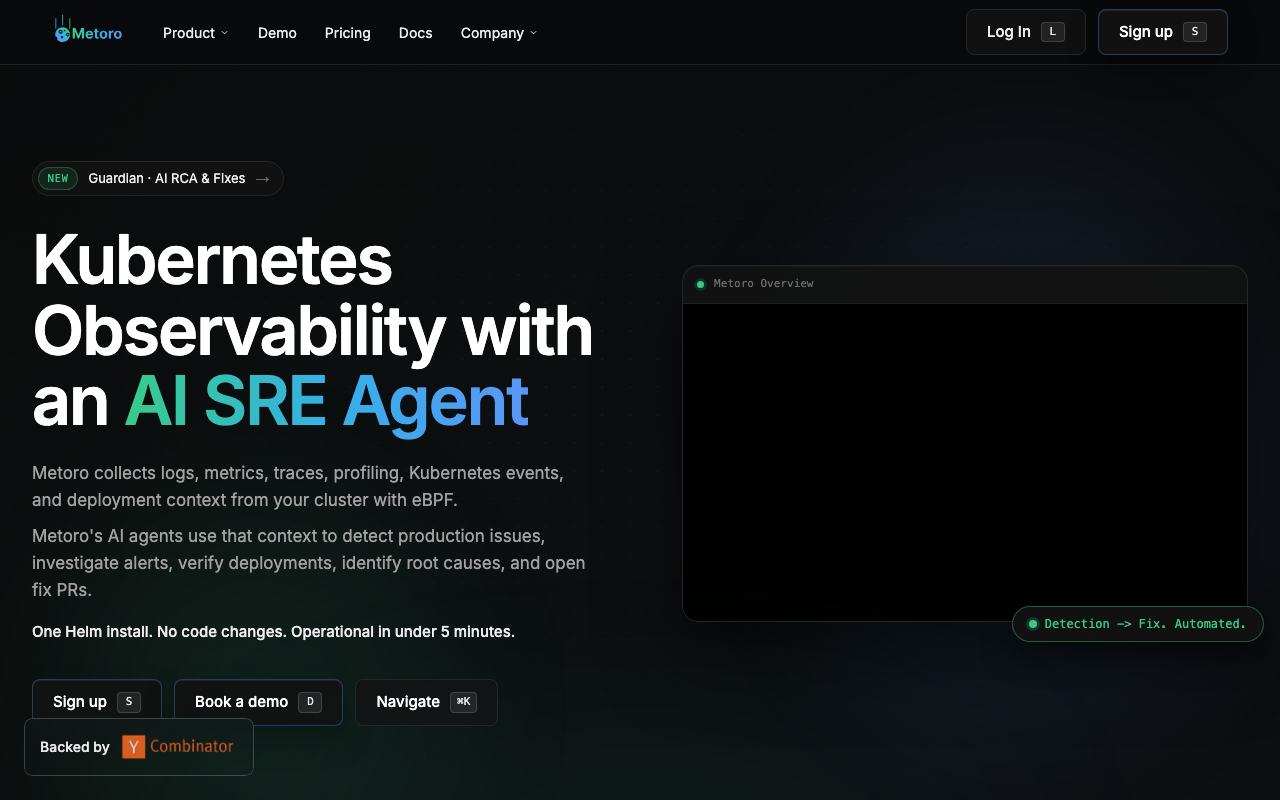The height and width of the screenshot is (800, 1280).
Task: Click the Detection -> Fix. Automated. pill
Action: (x=1138, y=624)
